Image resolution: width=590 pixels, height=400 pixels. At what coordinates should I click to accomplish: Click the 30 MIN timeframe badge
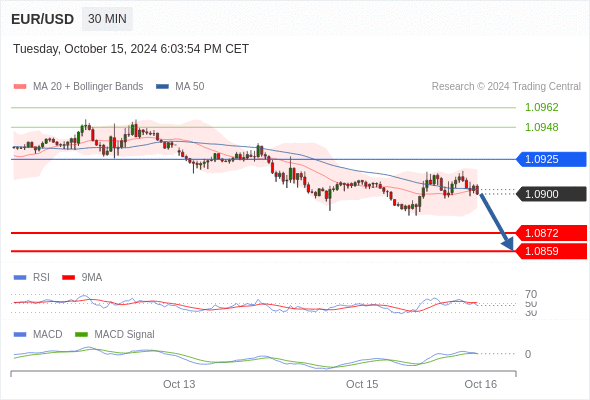(x=107, y=19)
